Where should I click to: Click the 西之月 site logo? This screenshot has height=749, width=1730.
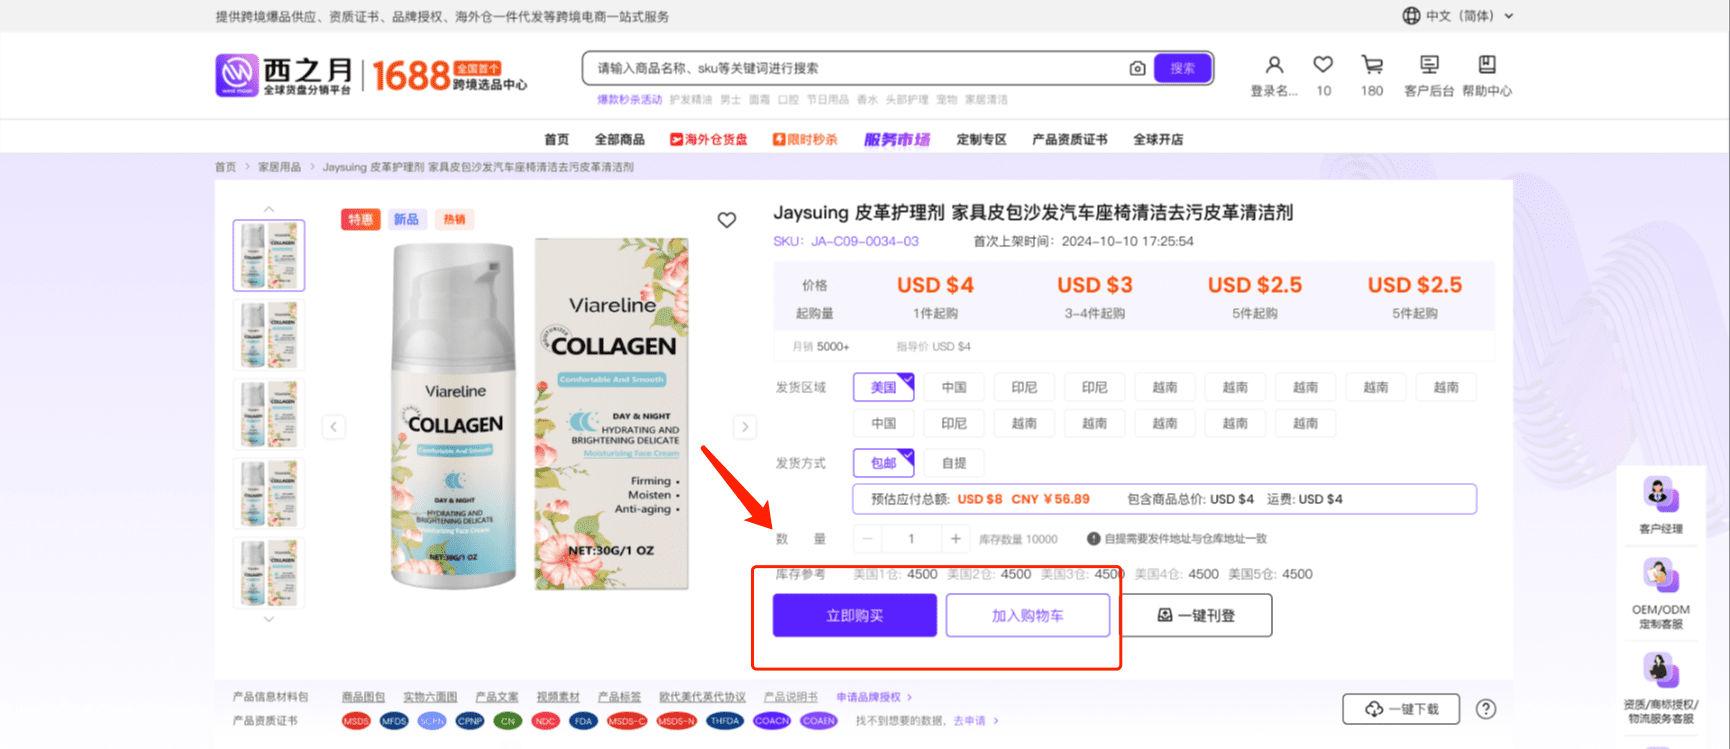tap(284, 76)
